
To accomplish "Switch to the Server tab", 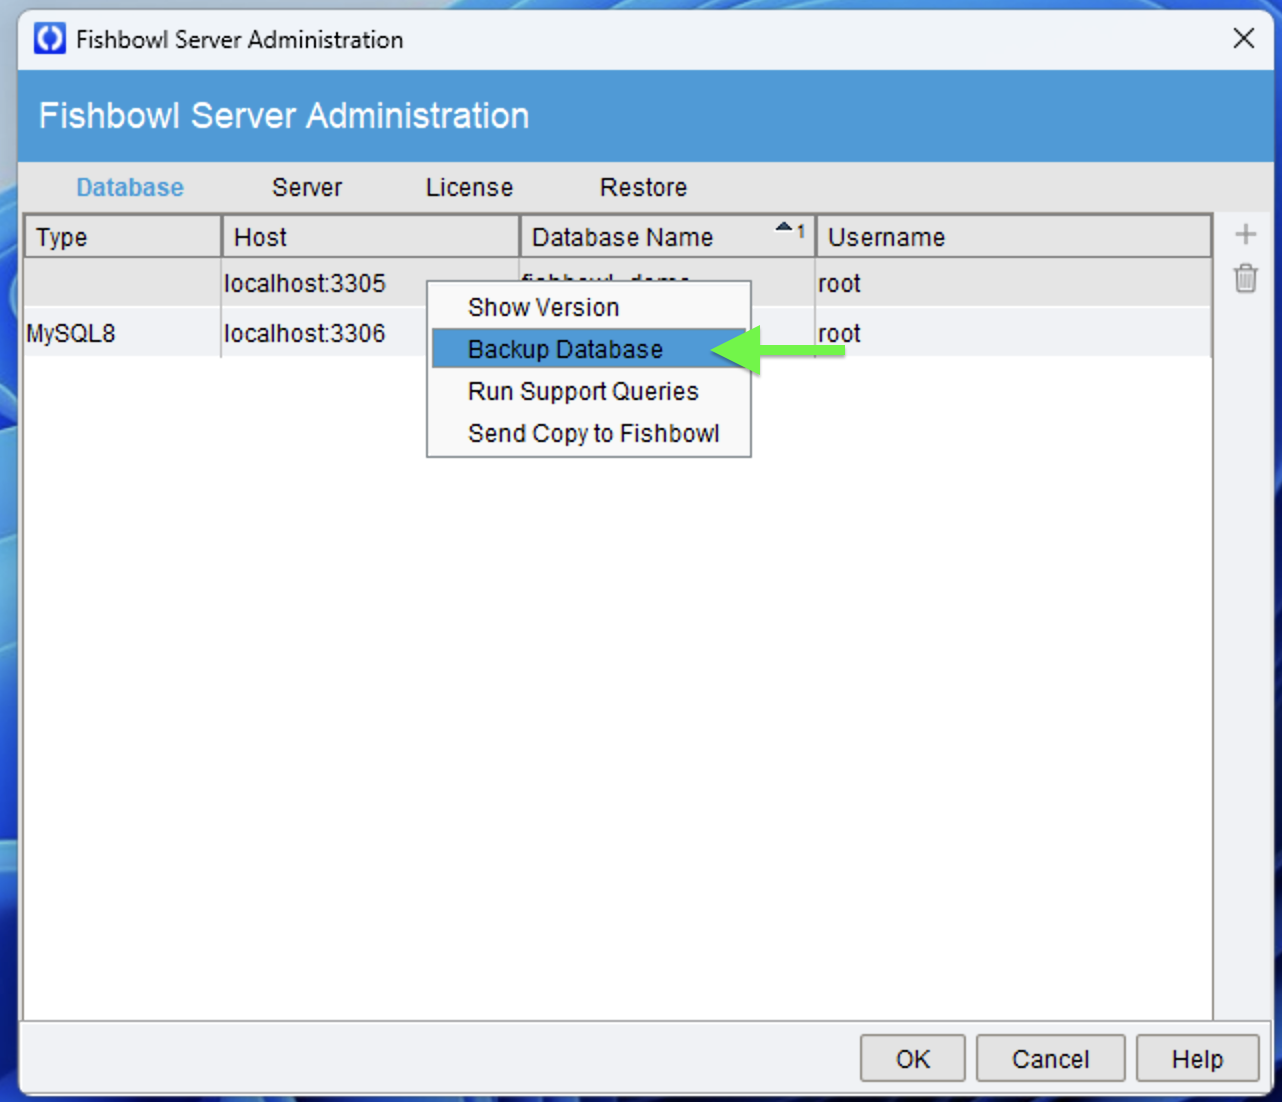I will 306,187.
